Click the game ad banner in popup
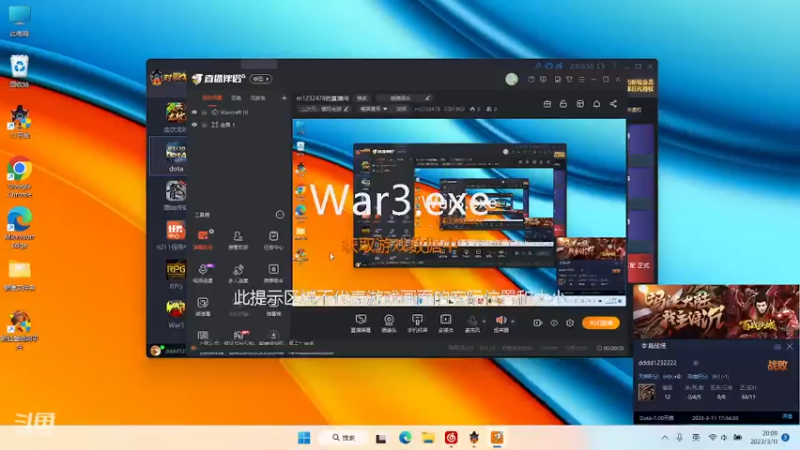Image resolution: width=800 pixels, height=450 pixels. [x=716, y=312]
